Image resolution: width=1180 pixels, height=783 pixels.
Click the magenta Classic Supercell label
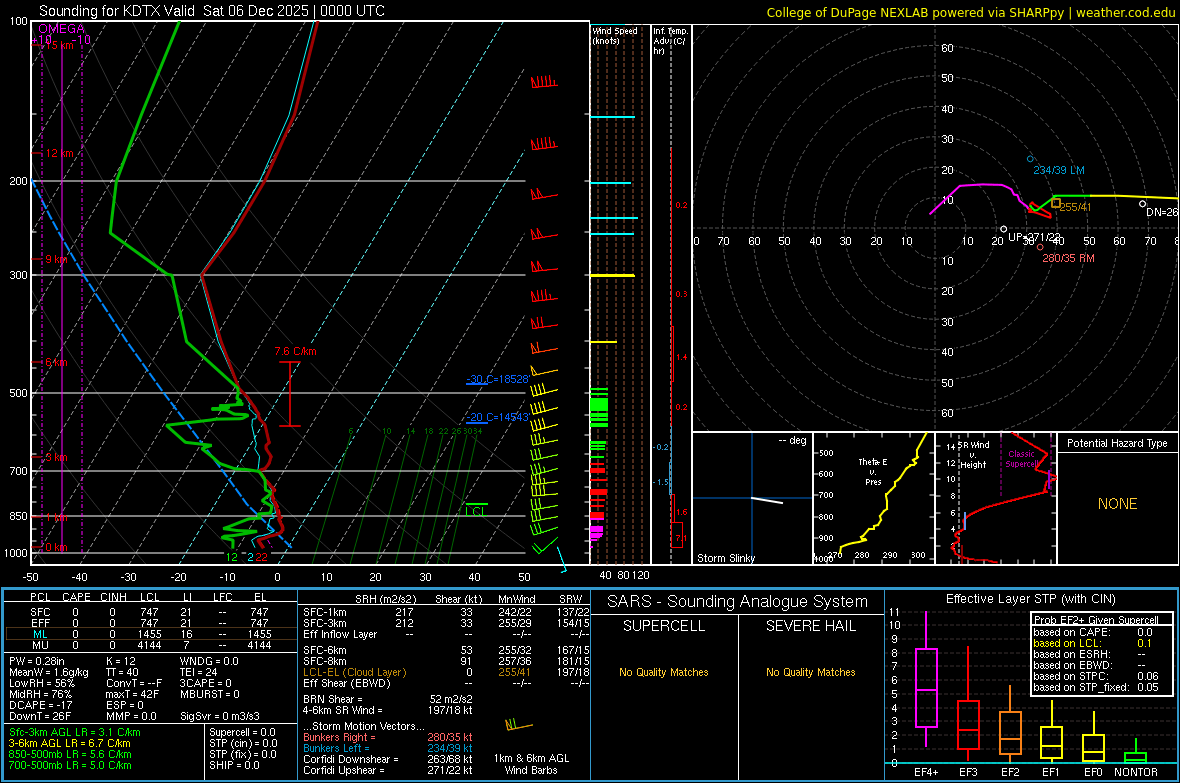(1021, 459)
